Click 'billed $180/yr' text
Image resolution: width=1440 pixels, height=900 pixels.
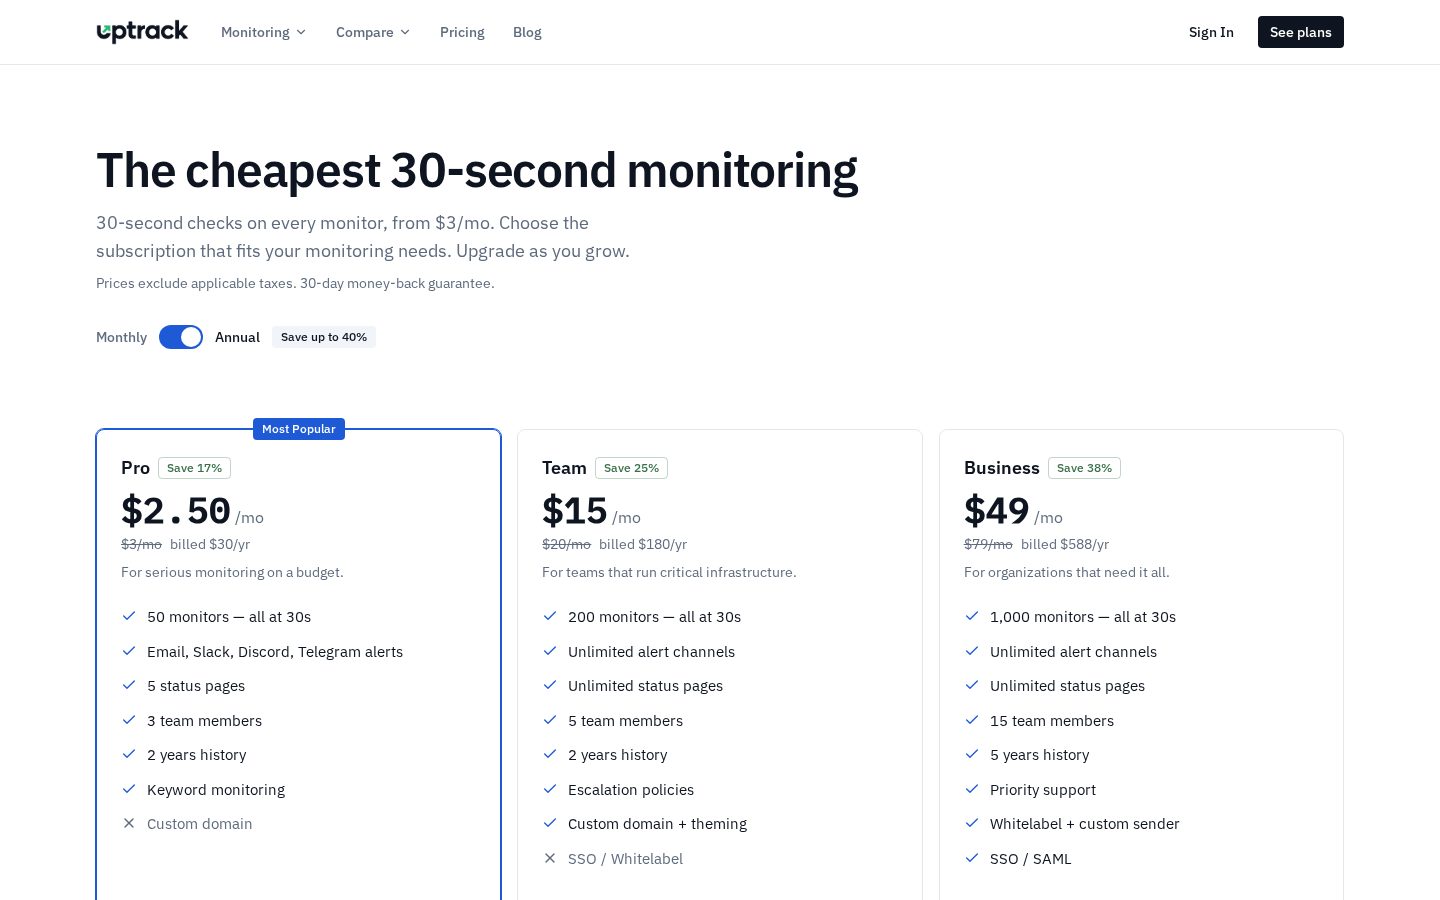click(643, 544)
